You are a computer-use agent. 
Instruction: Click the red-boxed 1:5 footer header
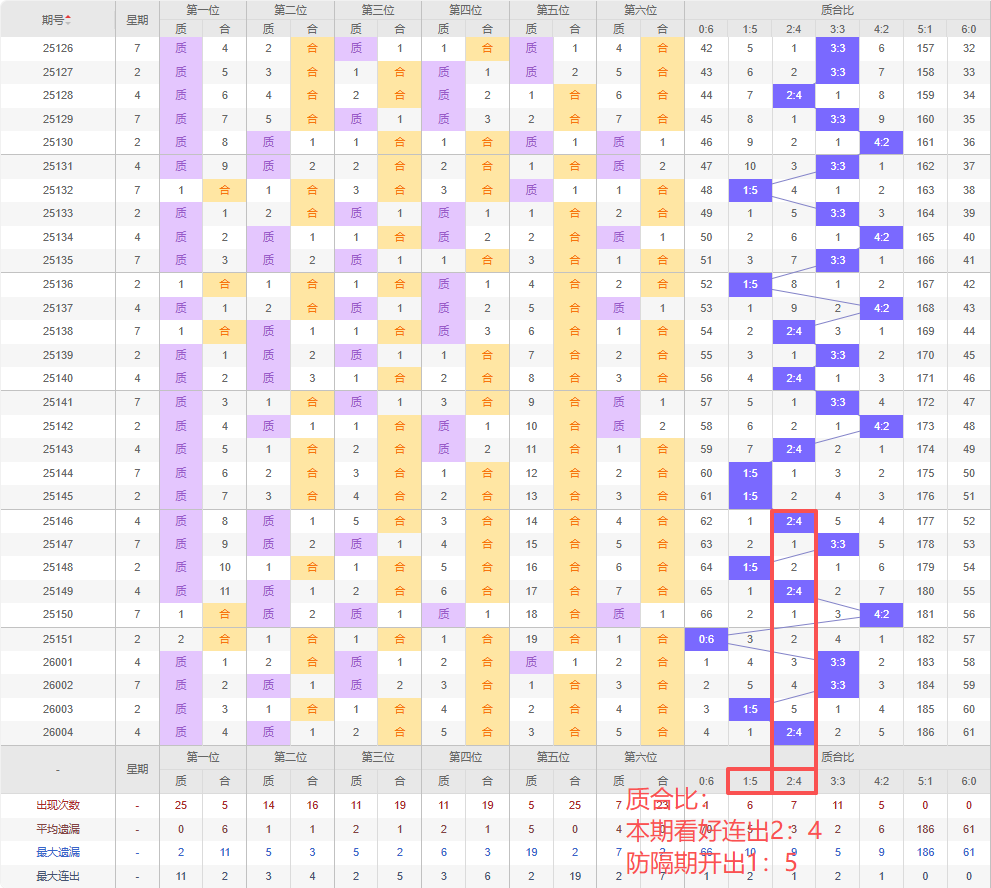[x=750, y=781]
